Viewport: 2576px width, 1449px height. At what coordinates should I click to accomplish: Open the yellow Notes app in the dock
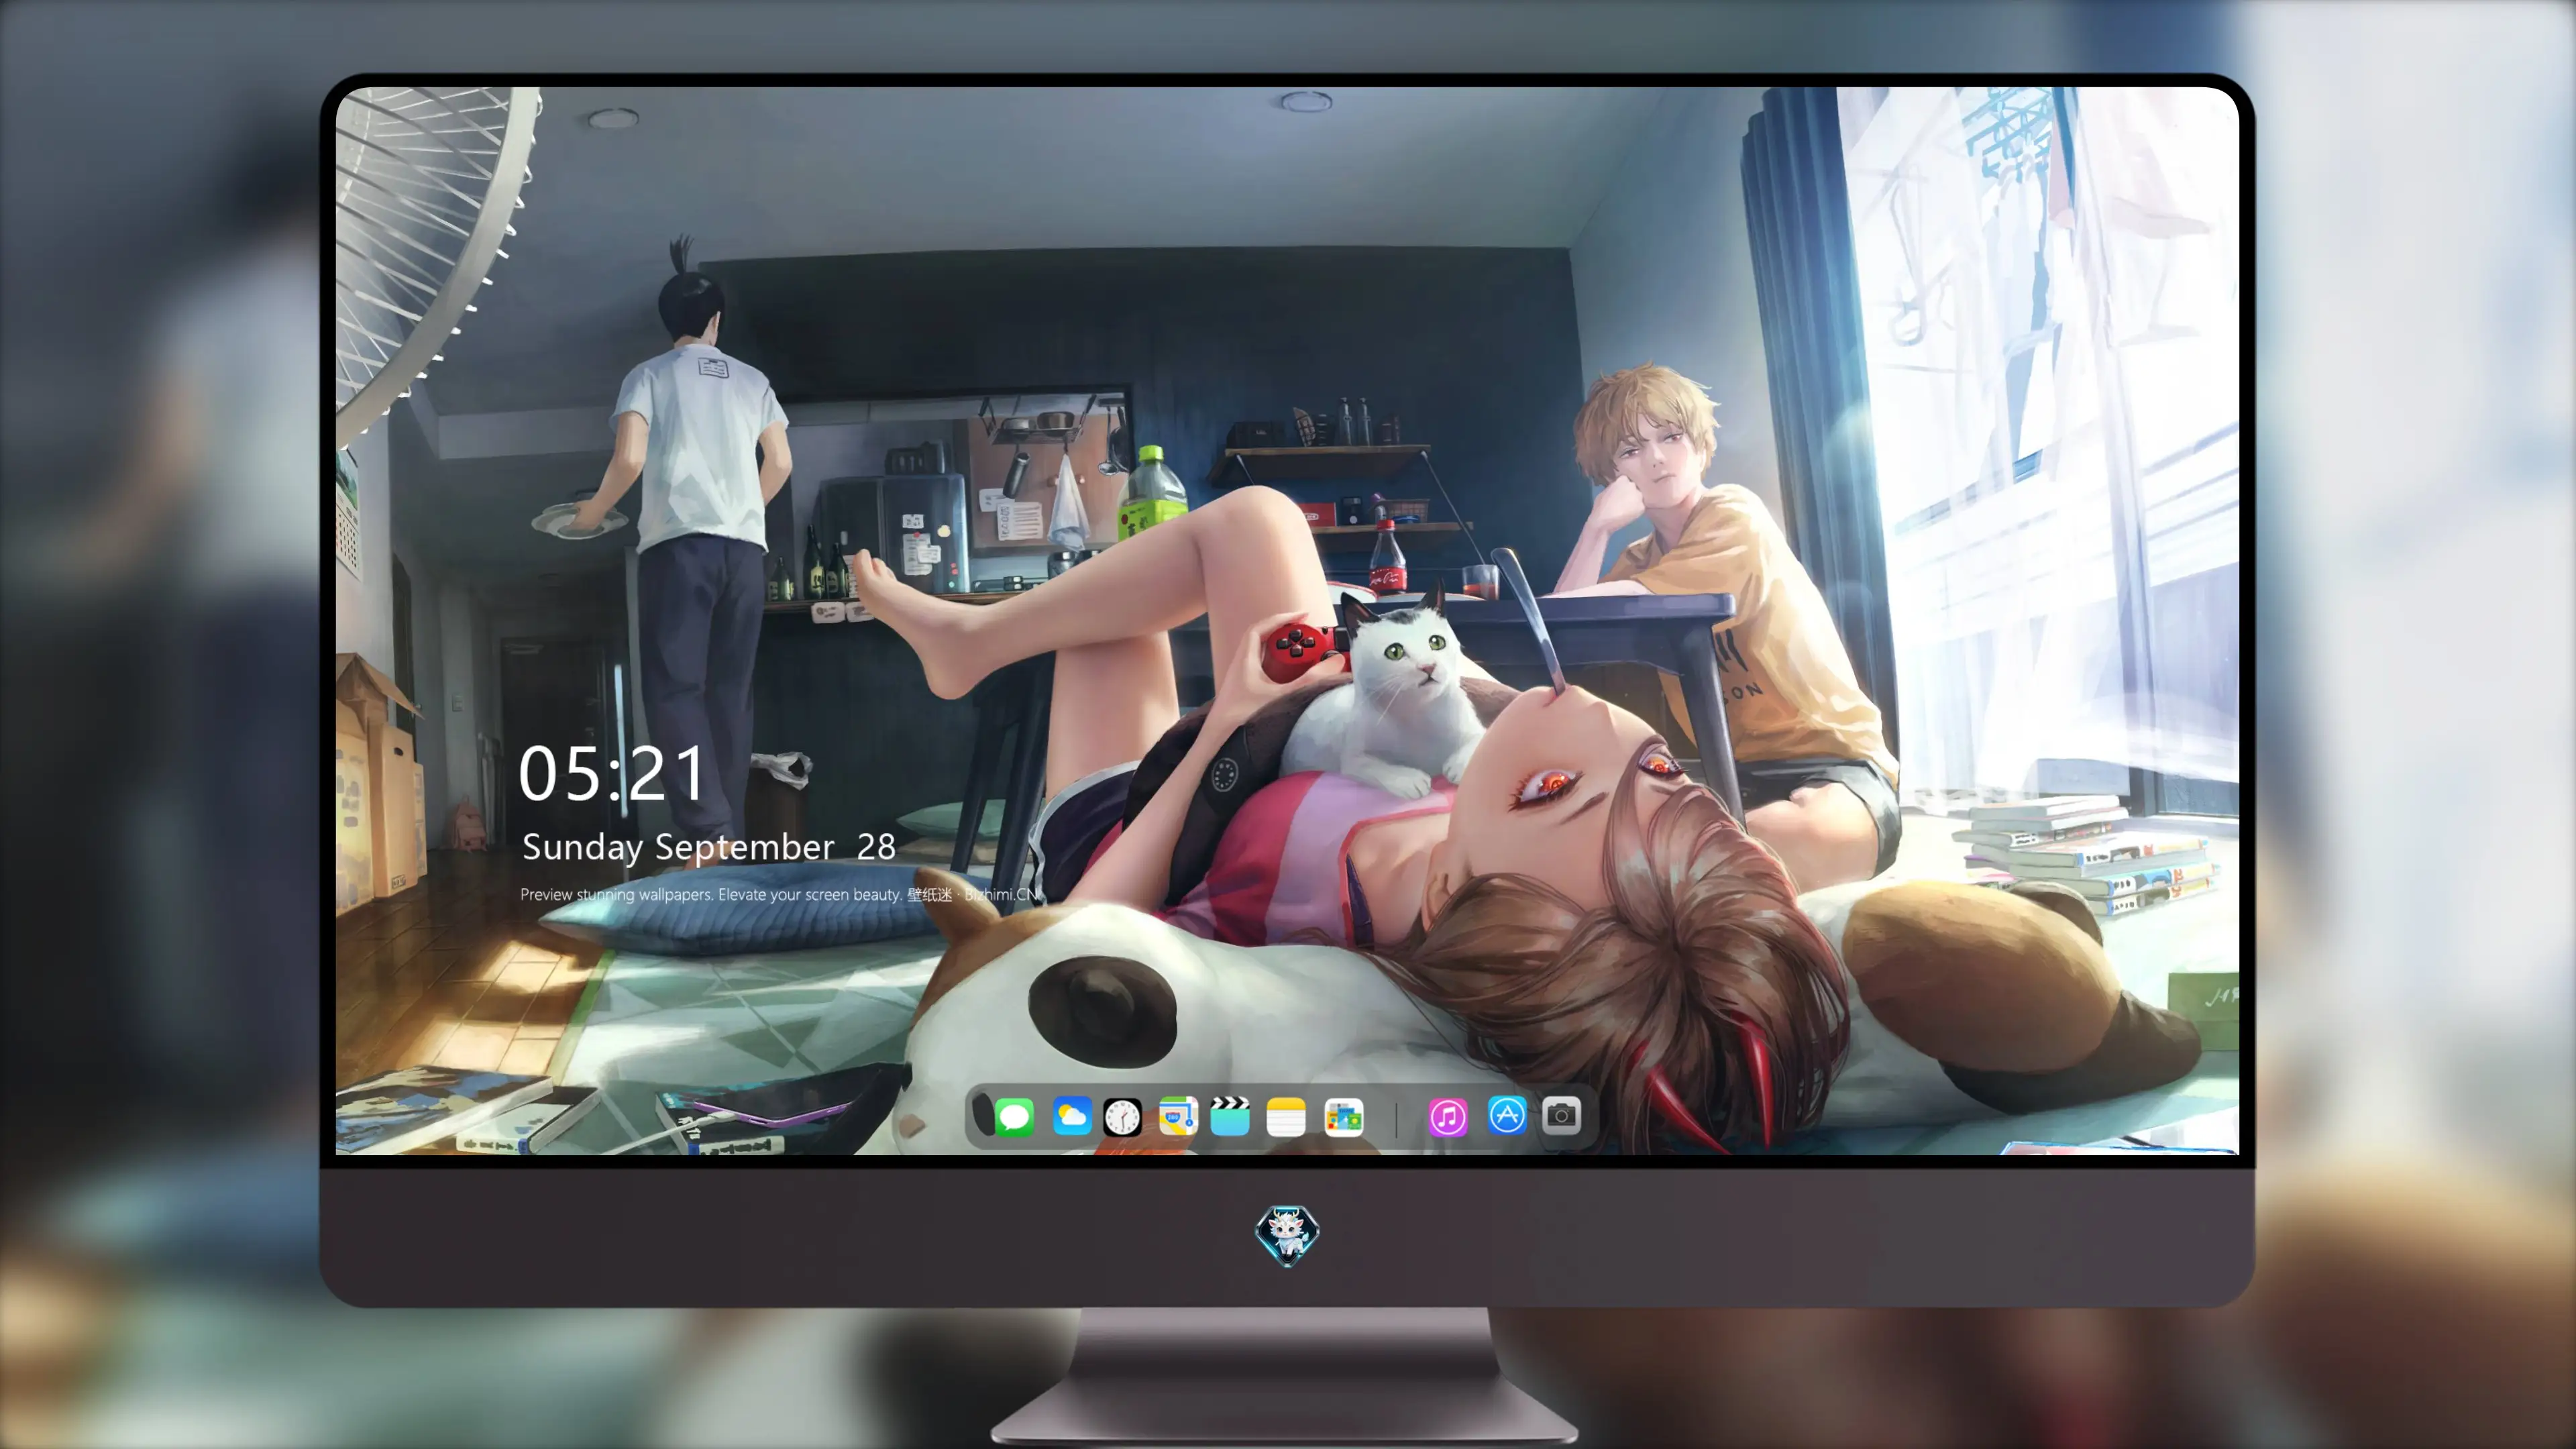pos(1286,1116)
